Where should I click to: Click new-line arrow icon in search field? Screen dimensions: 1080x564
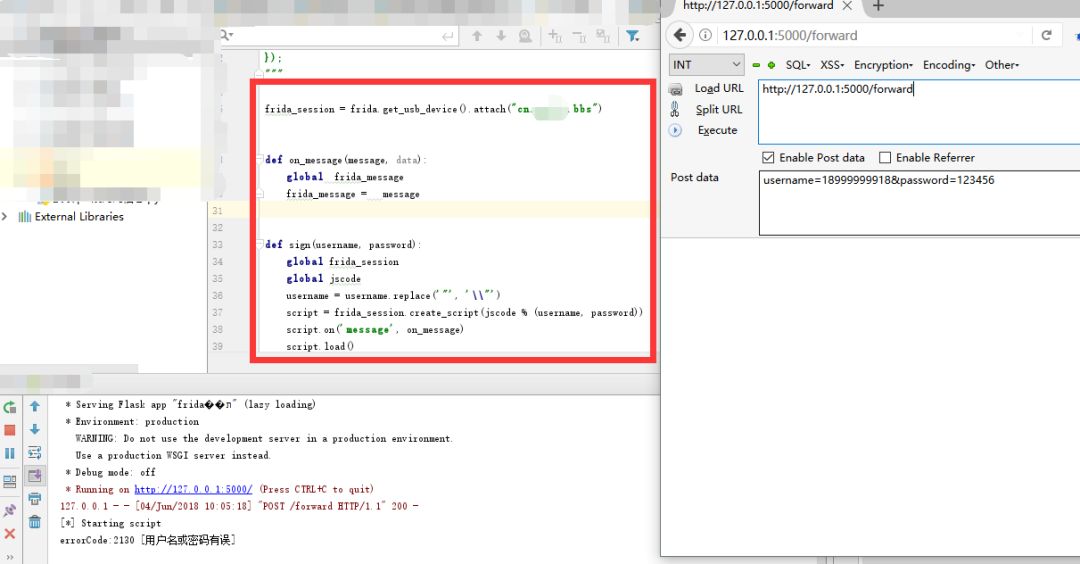click(448, 36)
